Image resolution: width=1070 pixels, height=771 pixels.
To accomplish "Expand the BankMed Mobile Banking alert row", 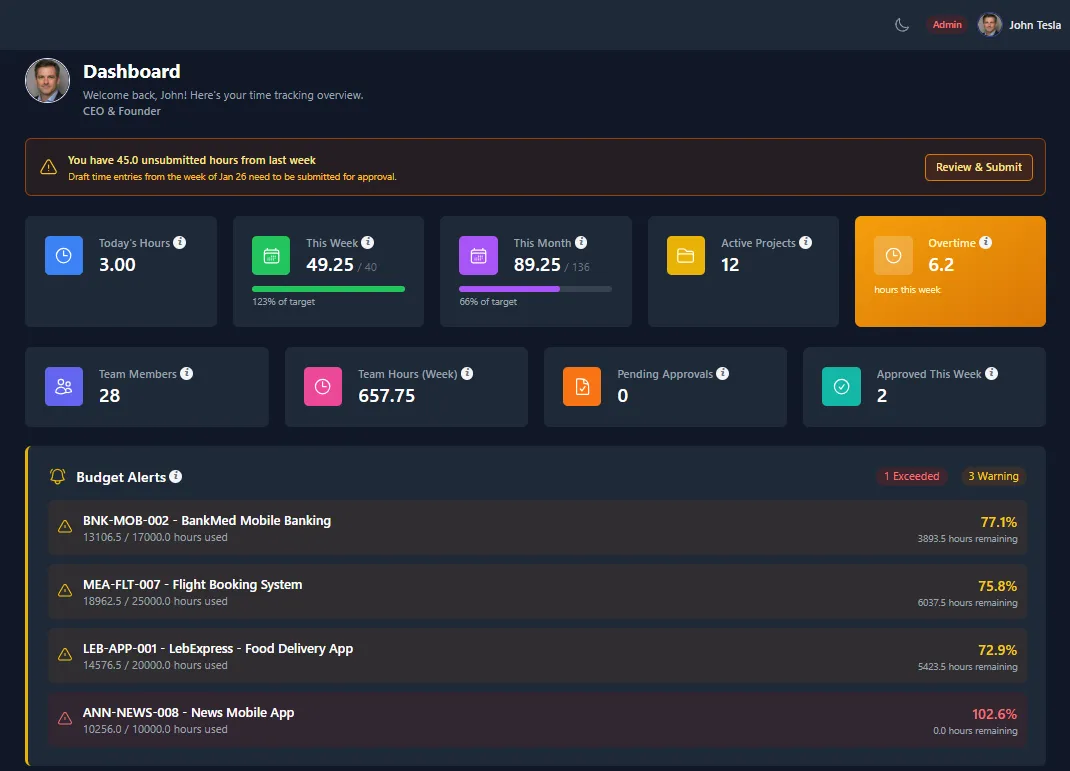I will 535,527.
